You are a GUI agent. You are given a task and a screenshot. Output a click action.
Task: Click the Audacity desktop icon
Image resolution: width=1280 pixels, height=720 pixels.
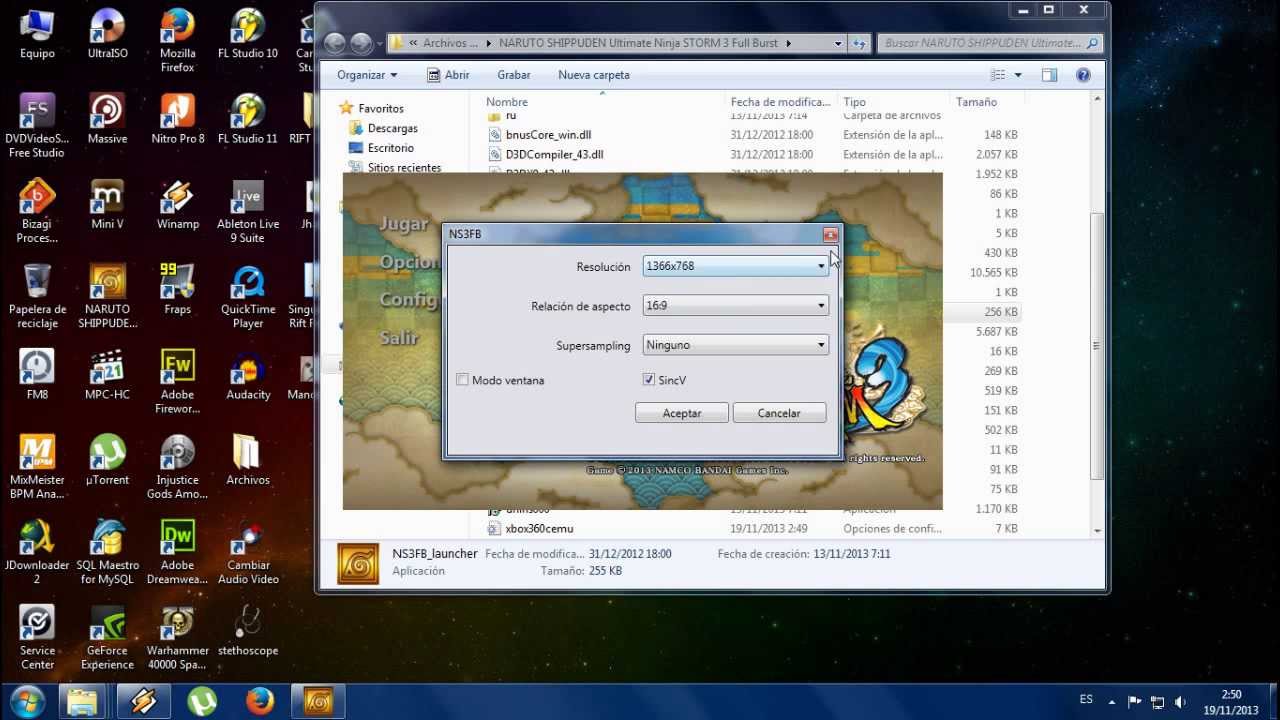pyautogui.click(x=248, y=375)
